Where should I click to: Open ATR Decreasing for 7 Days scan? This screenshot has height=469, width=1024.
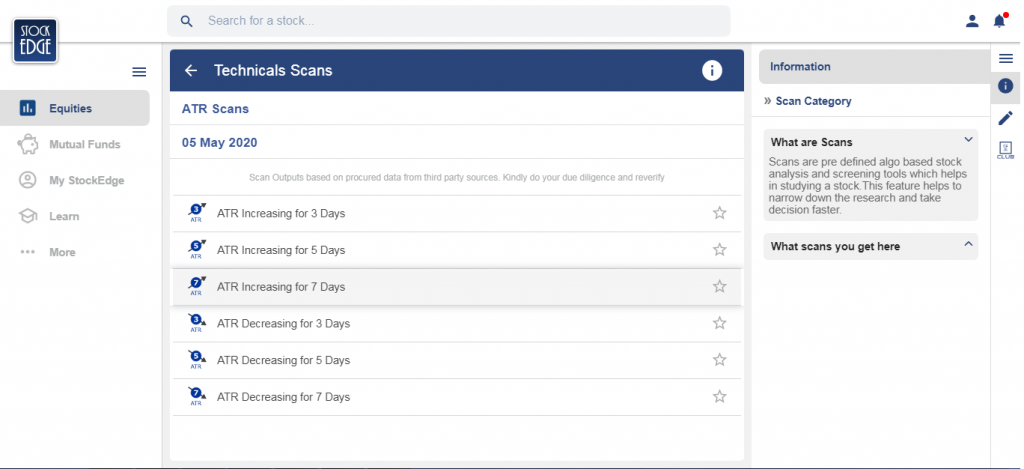[x=456, y=396]
